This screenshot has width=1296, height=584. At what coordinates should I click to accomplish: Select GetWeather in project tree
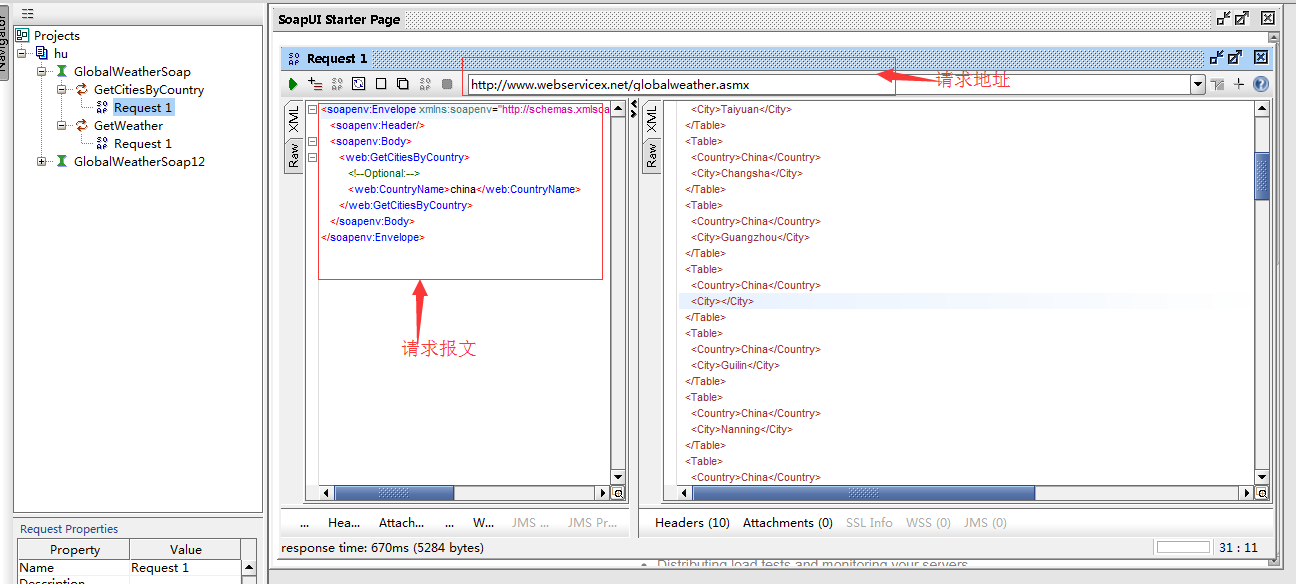click(128, 125)
